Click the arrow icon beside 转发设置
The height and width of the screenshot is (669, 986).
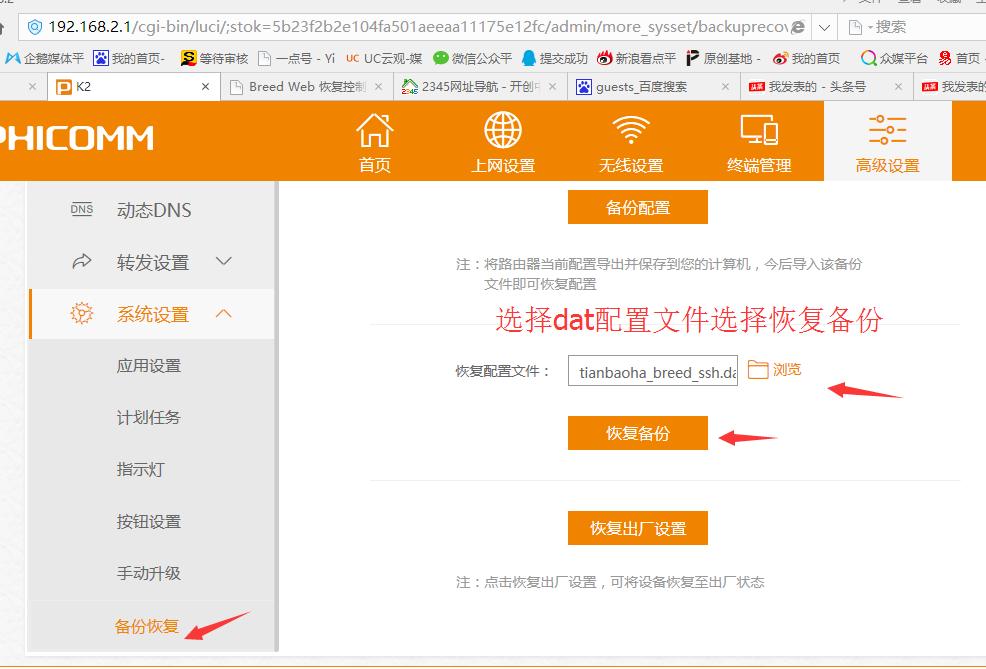click(x=81, y=261)
